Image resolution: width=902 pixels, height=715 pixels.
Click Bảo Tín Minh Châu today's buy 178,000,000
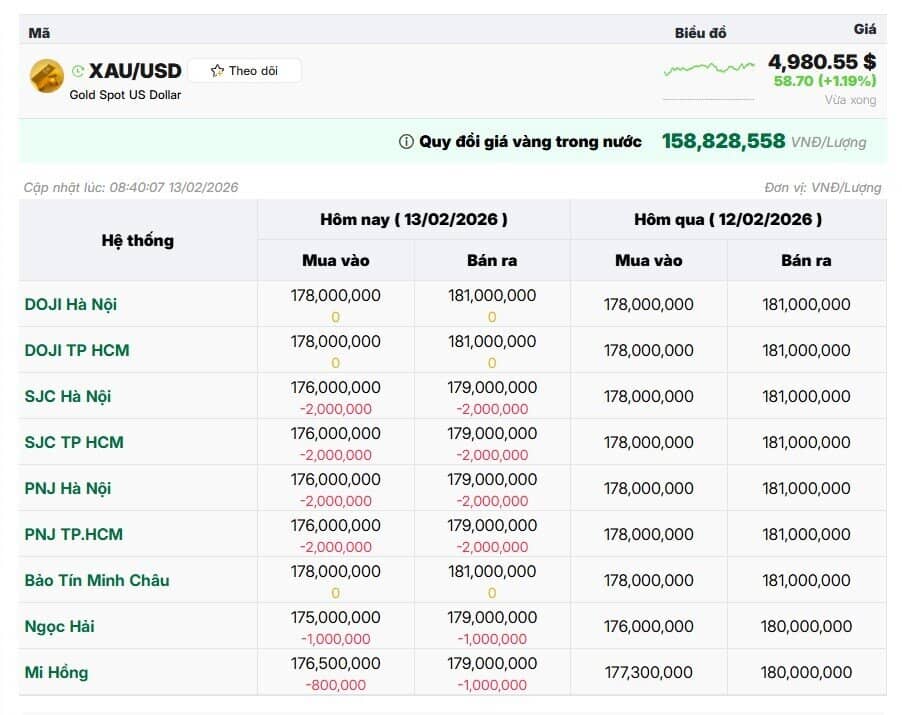tap(335, 571)
